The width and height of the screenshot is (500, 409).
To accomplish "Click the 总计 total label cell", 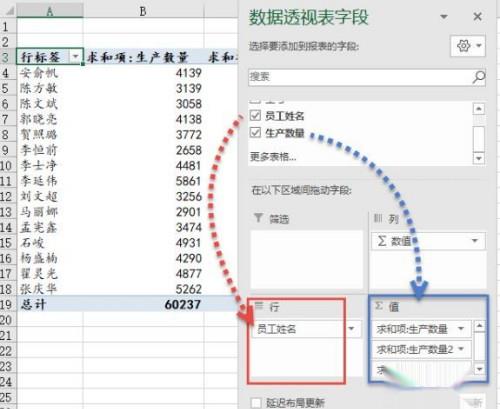I will point(50,305).
